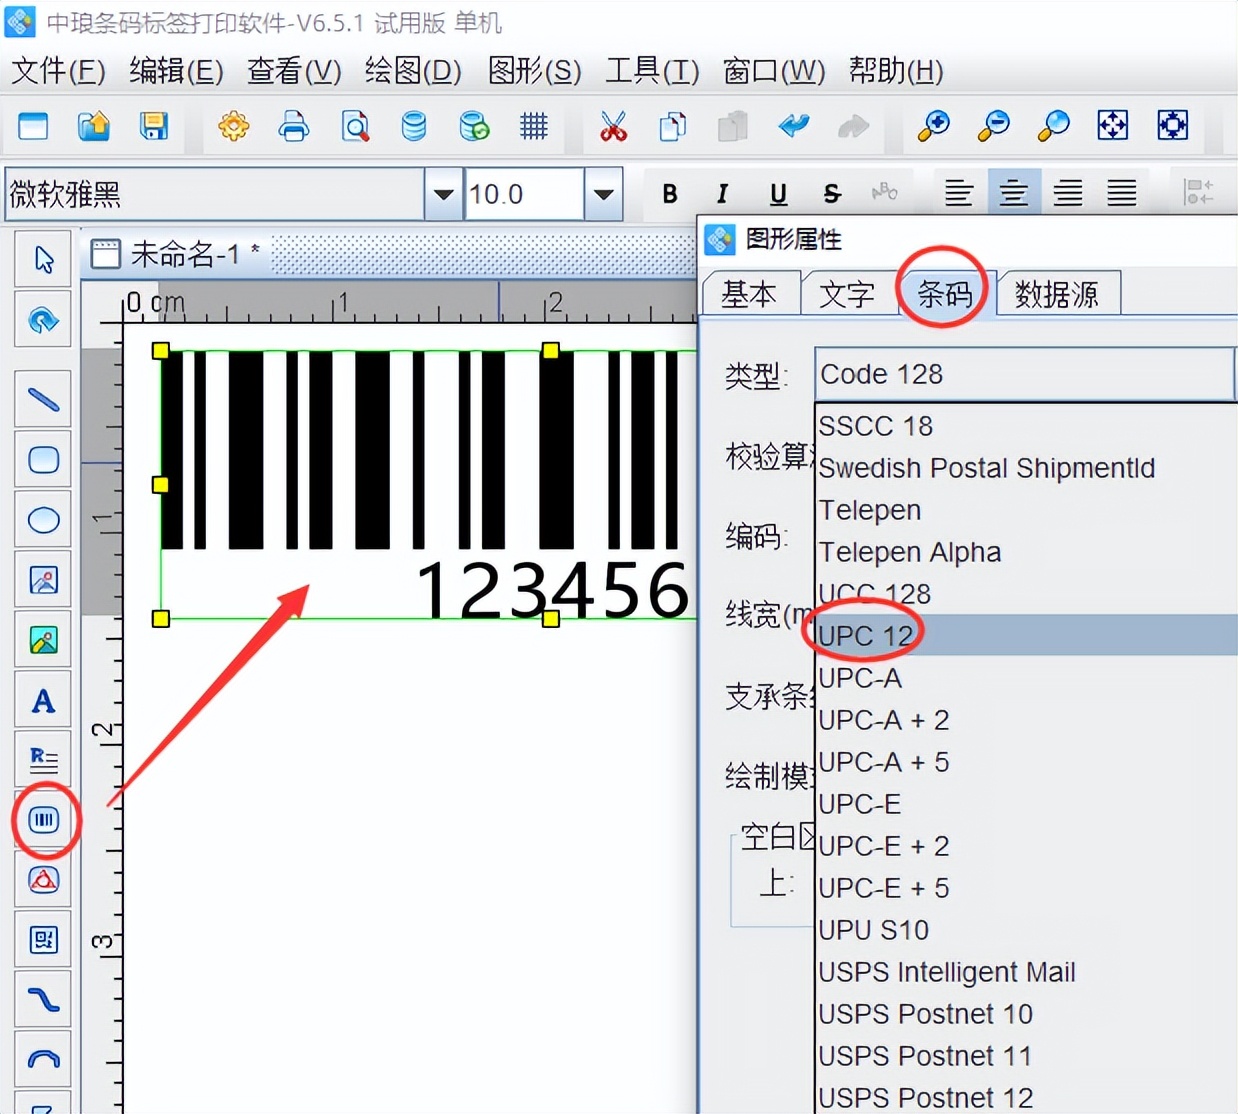Click the cut scissors icon

pos(613,126)
